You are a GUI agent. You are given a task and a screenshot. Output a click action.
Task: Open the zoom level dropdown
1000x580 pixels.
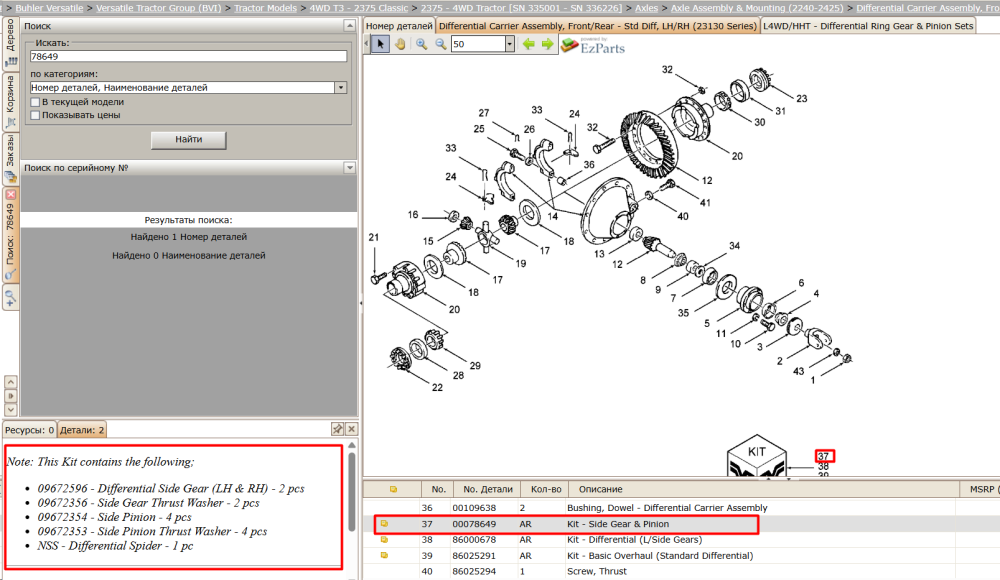(510, 44)
